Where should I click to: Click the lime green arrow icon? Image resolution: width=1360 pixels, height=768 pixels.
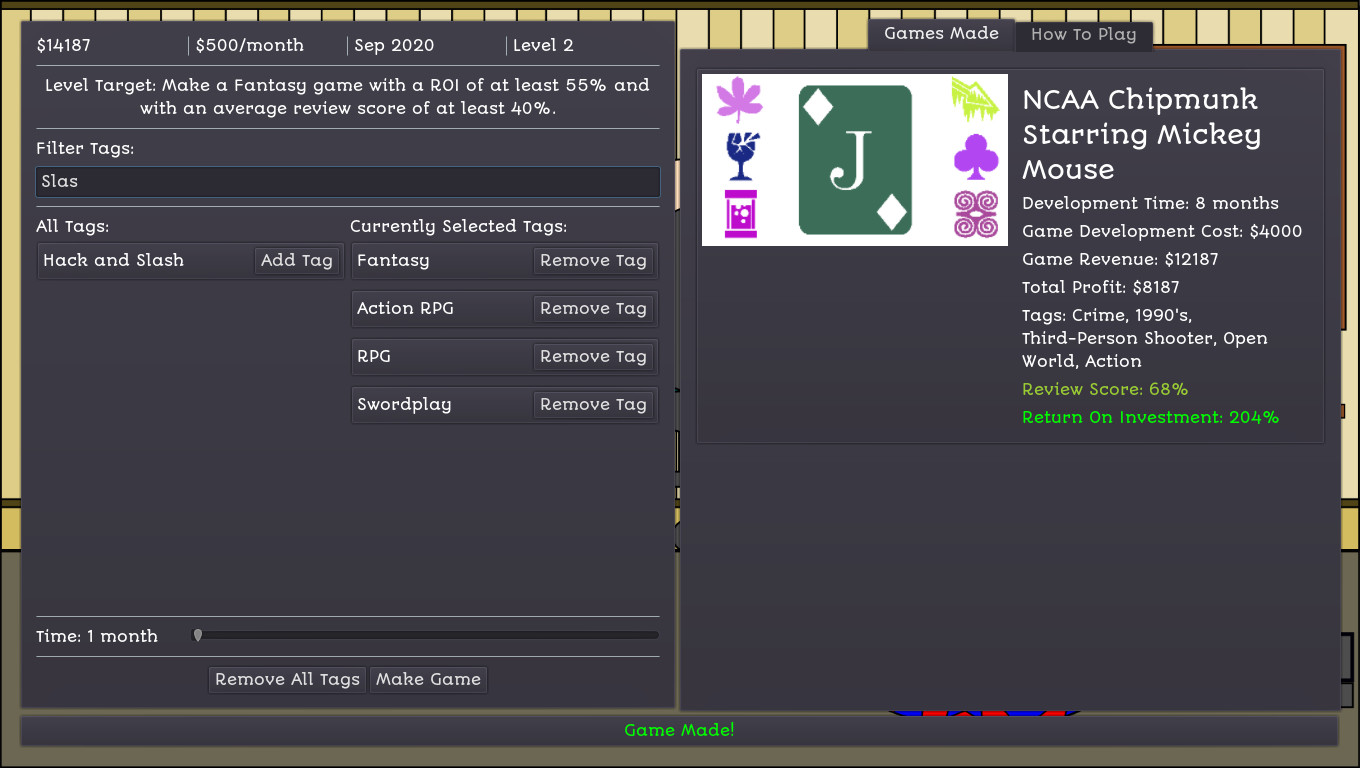click(x=976, y=100)
